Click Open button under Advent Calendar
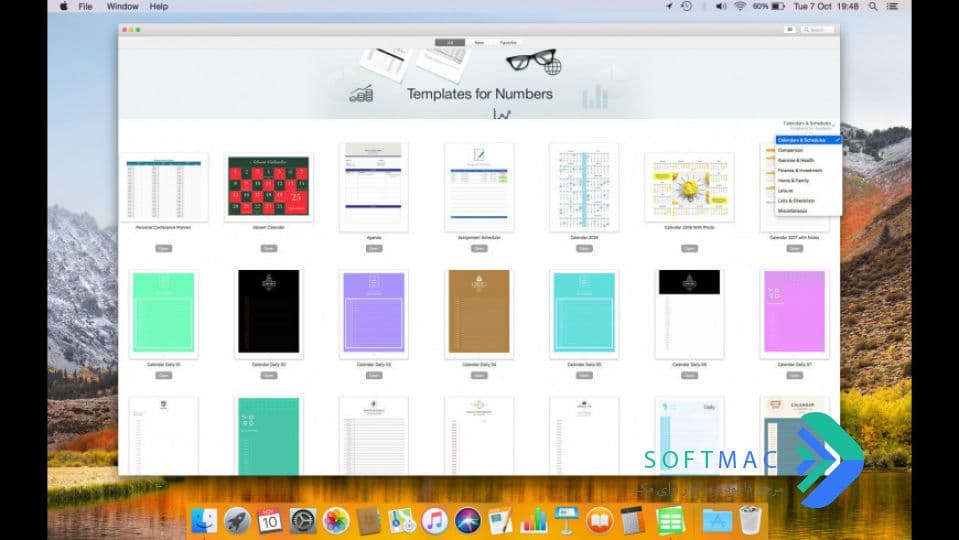This screenshot has height=540, width=959. (268, 248)
